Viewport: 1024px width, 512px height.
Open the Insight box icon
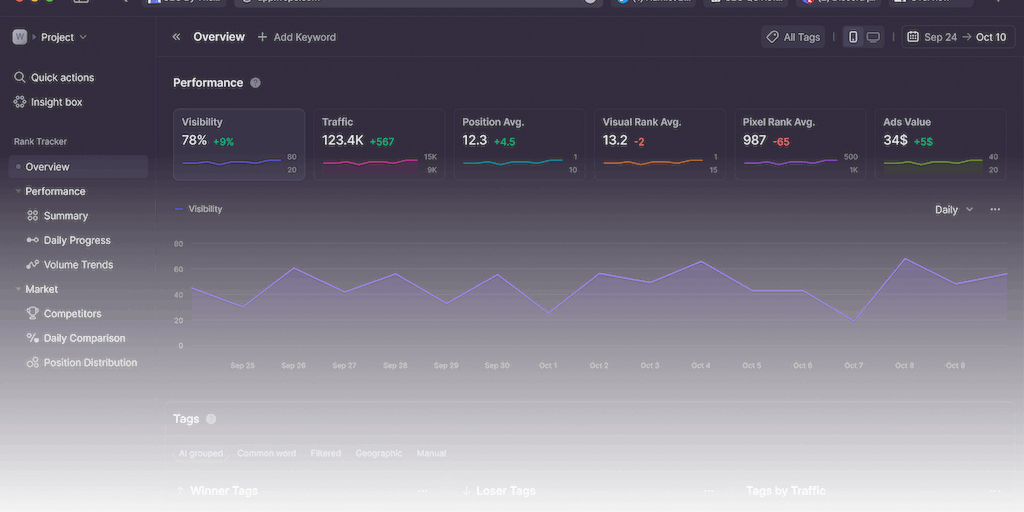coord(19,102)
